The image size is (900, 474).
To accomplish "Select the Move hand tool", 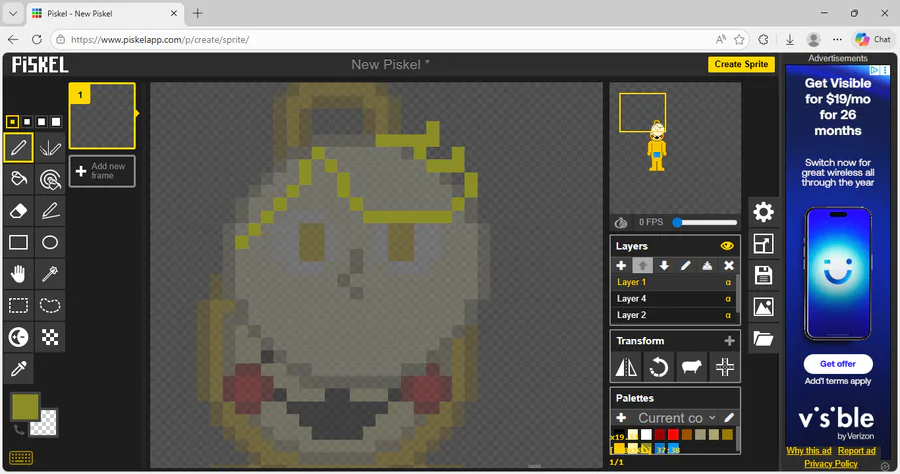I will tap(18, 274).
